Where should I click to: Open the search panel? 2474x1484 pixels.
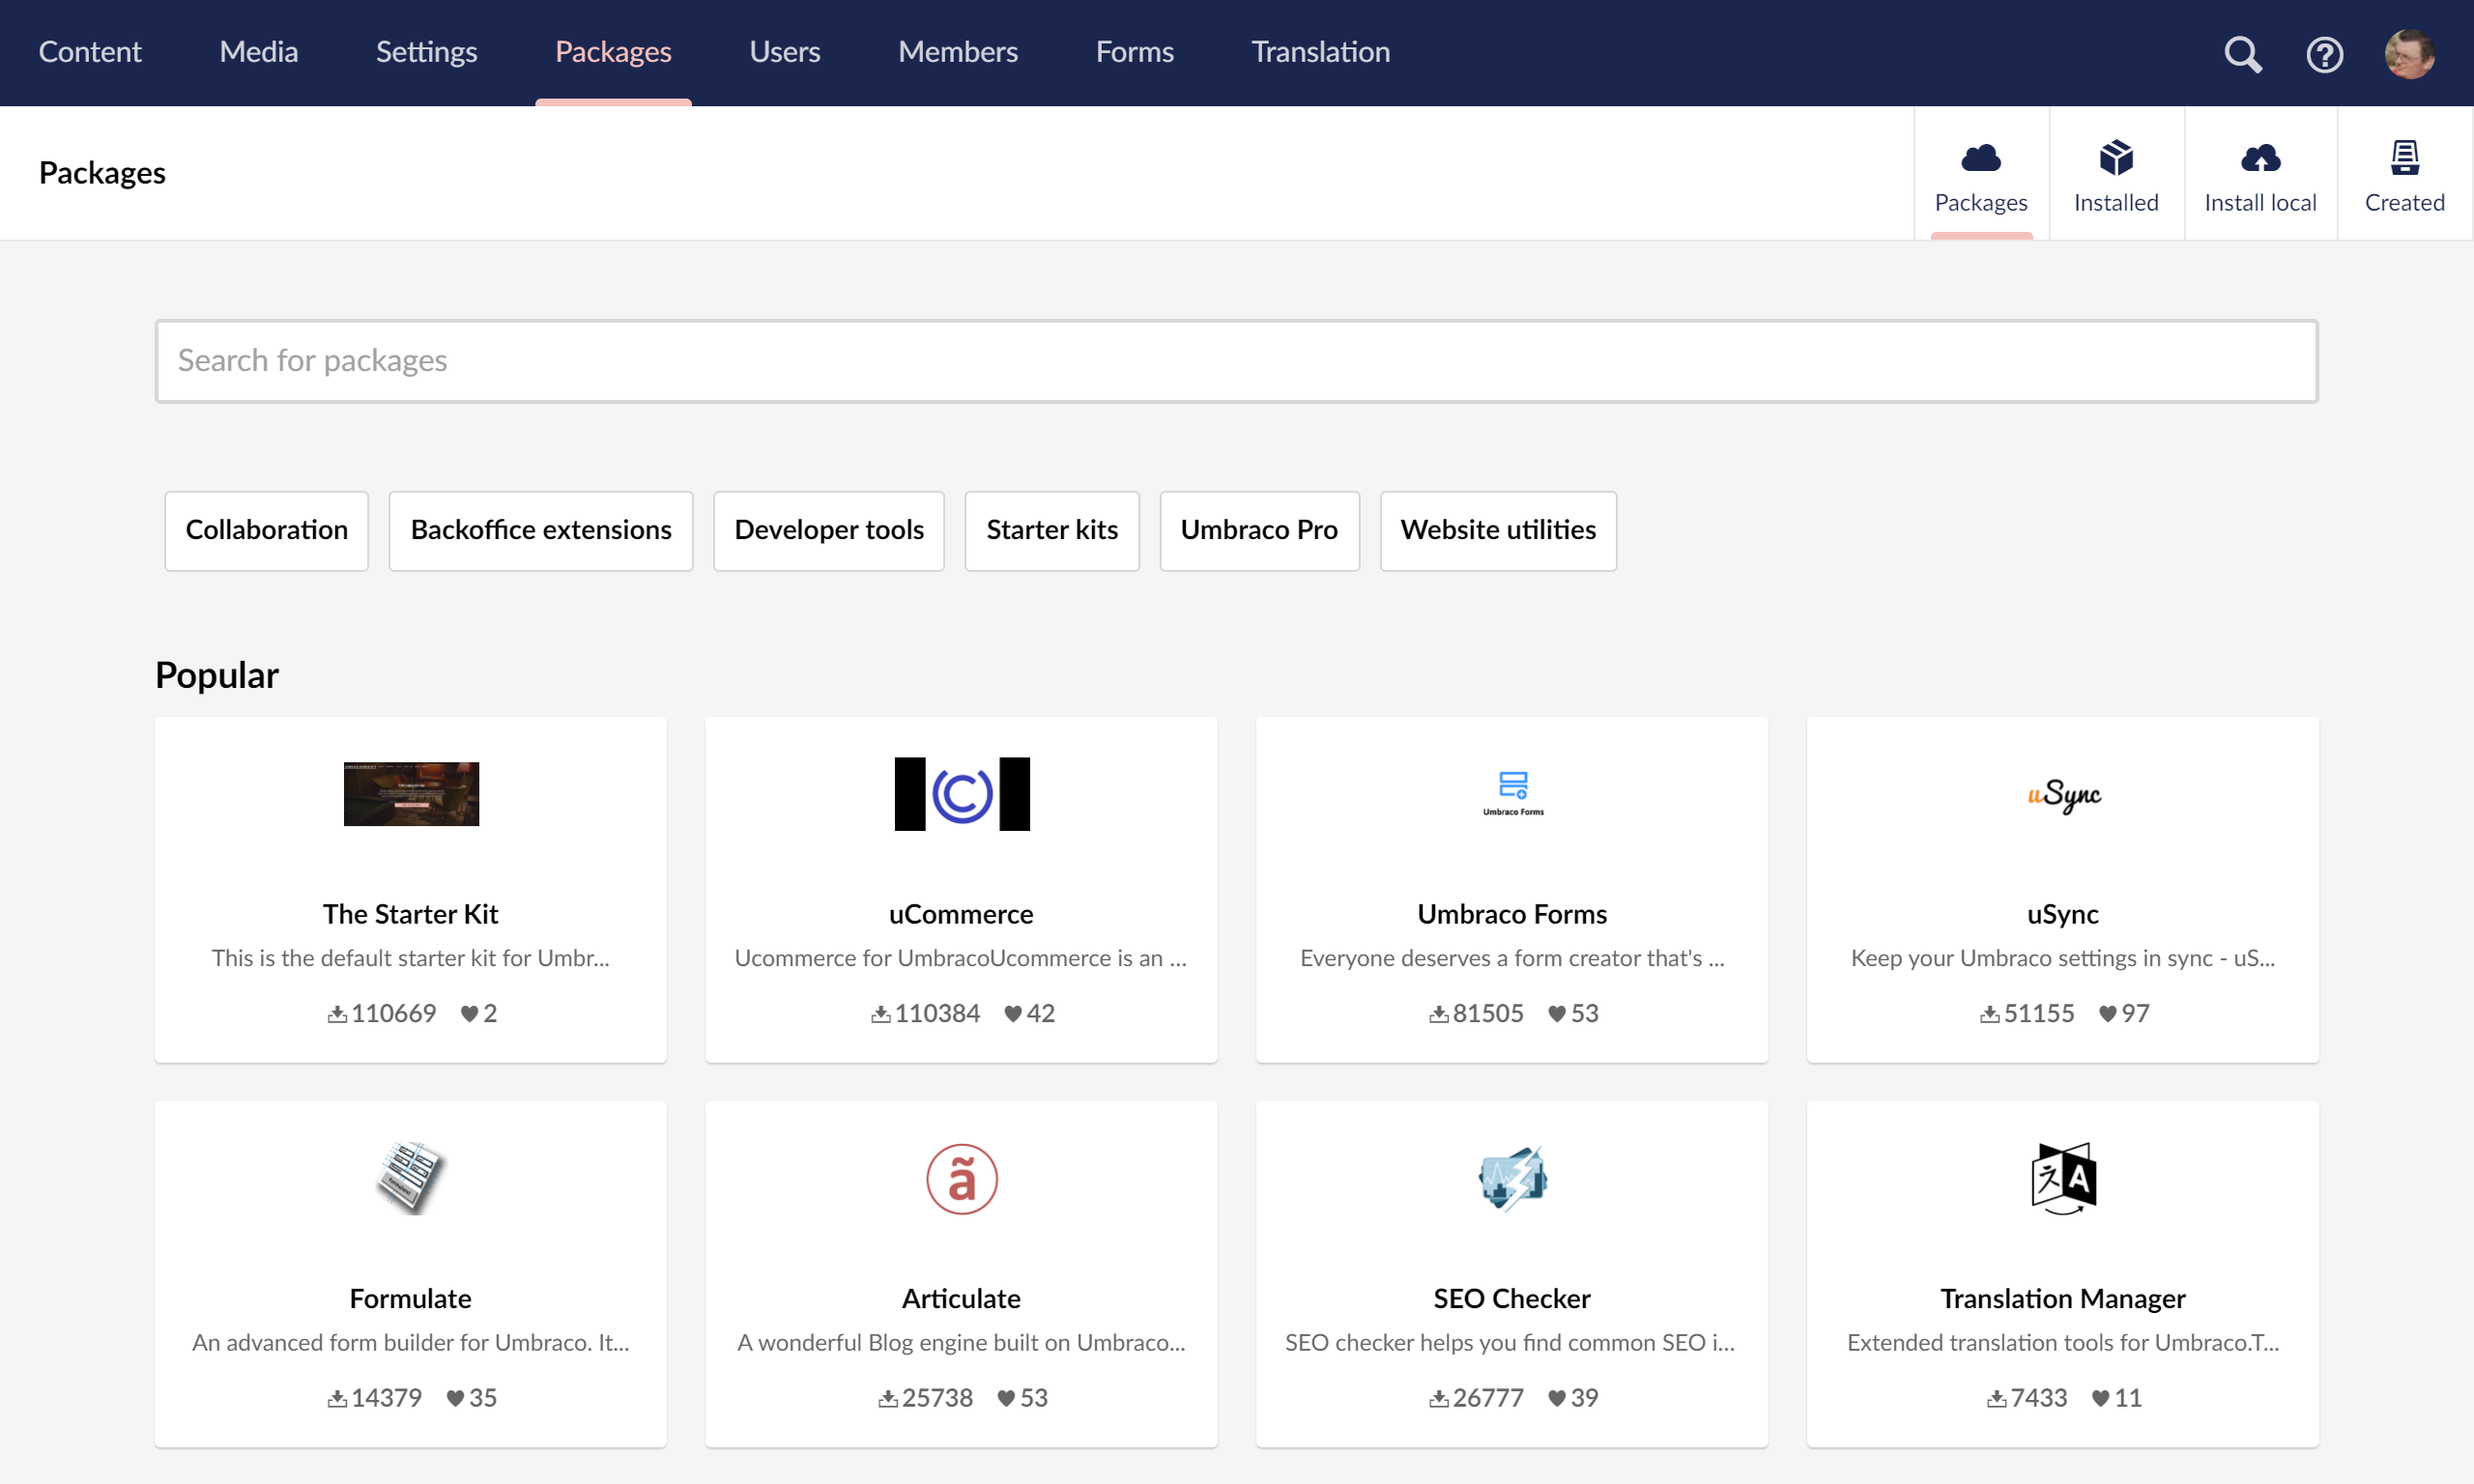tap(2242, 53)
